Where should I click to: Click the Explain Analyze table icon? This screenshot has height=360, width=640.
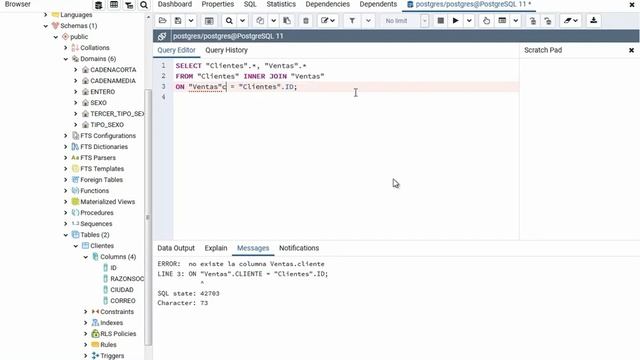[x=502, y=20]
